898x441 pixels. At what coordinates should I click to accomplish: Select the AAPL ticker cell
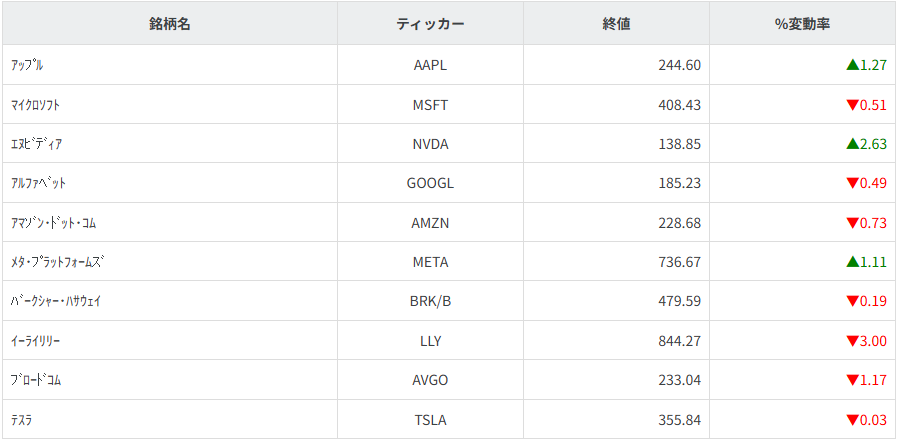point(430,65)
